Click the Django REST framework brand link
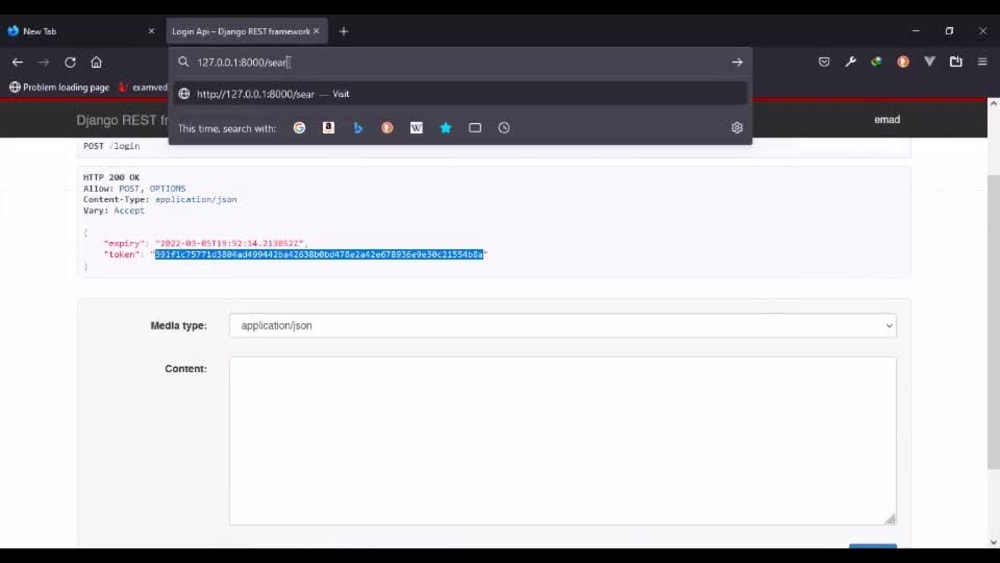Screen dimensions: 1000x563 [122, 120]
